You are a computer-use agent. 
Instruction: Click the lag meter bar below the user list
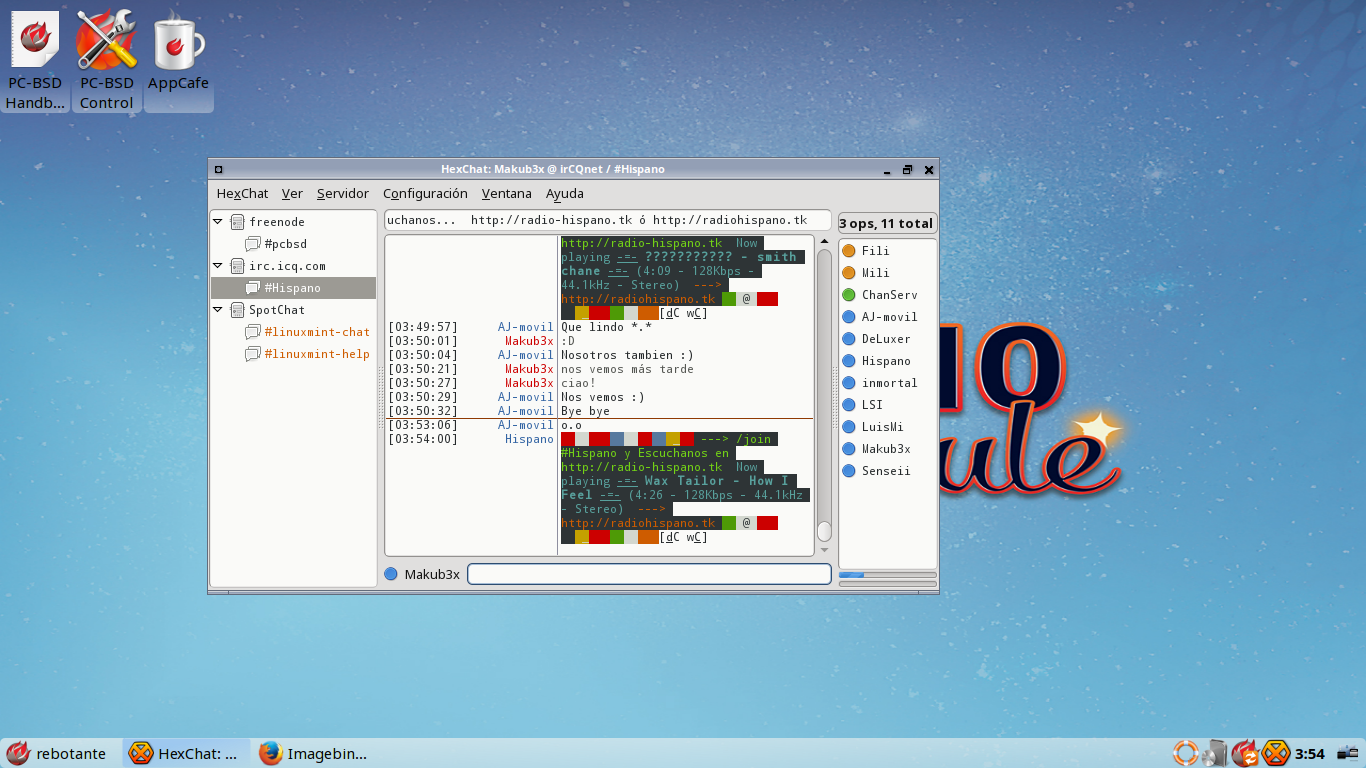tap(887, 575)
